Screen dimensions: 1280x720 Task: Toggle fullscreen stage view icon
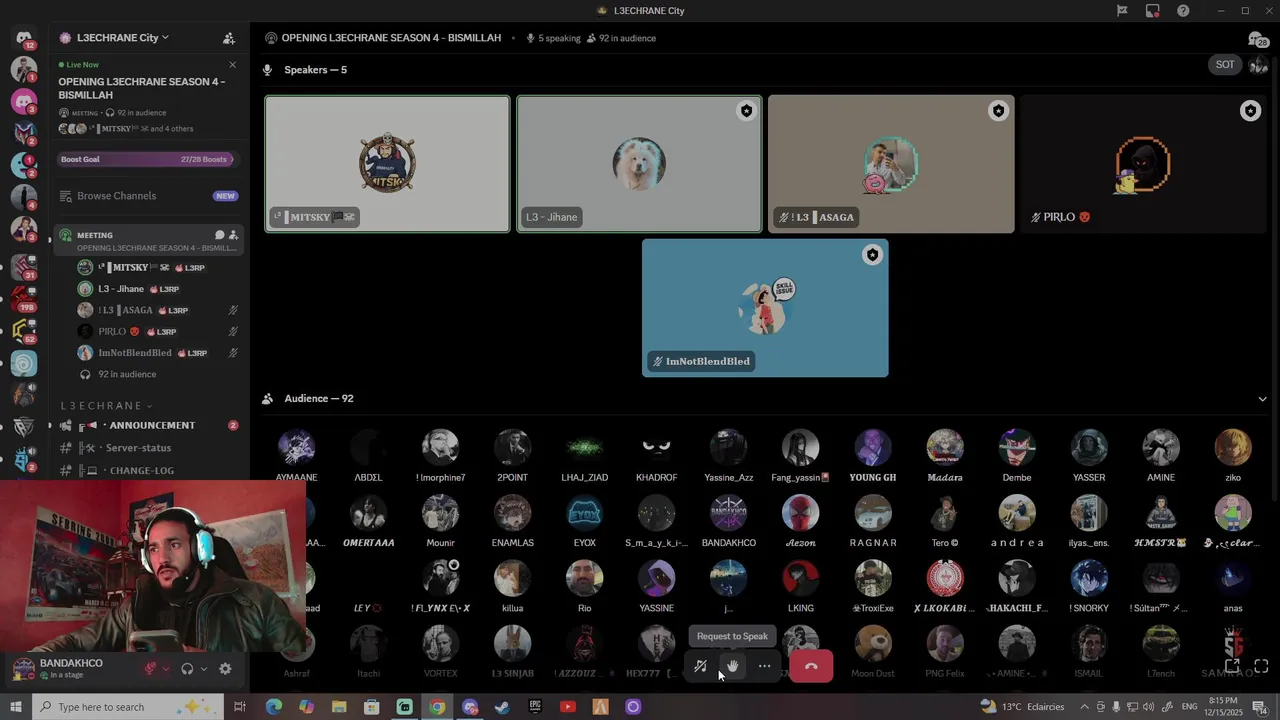tap(1261, 666)
